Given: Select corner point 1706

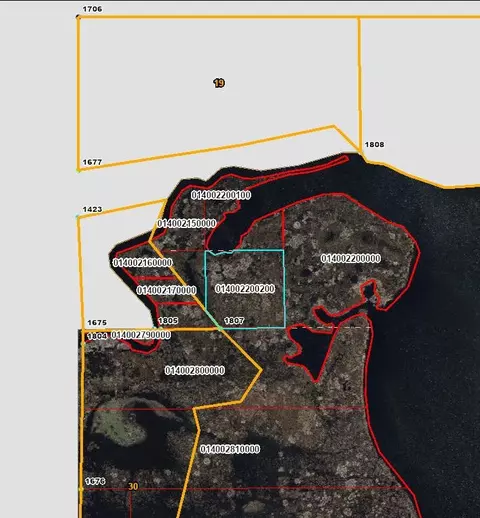Looking at the screenshot, I should tap(92, 9).
